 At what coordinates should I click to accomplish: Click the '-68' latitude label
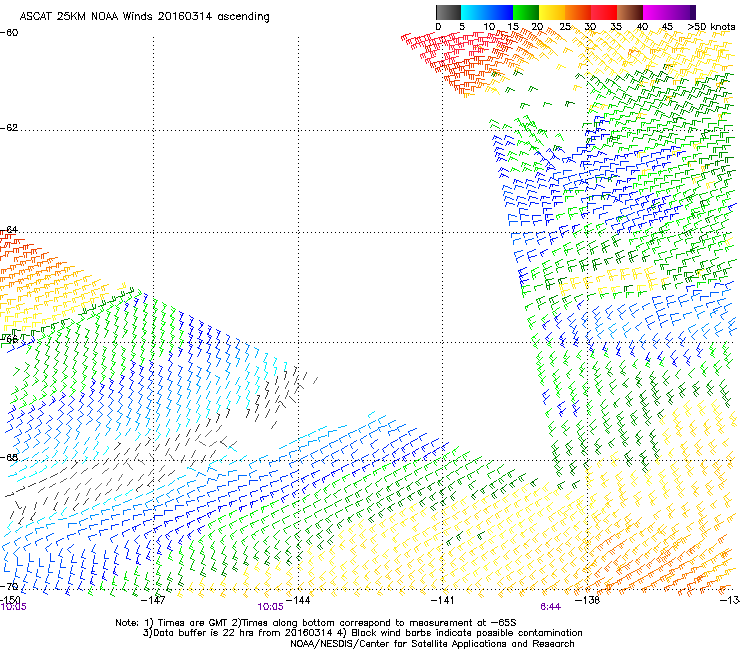click(9, 457)
